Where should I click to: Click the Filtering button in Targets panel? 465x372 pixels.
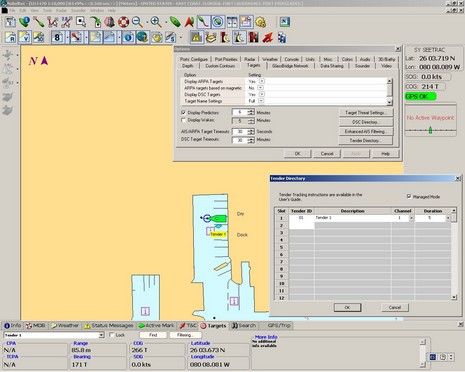pyautogui.click(x=185, y=335)
